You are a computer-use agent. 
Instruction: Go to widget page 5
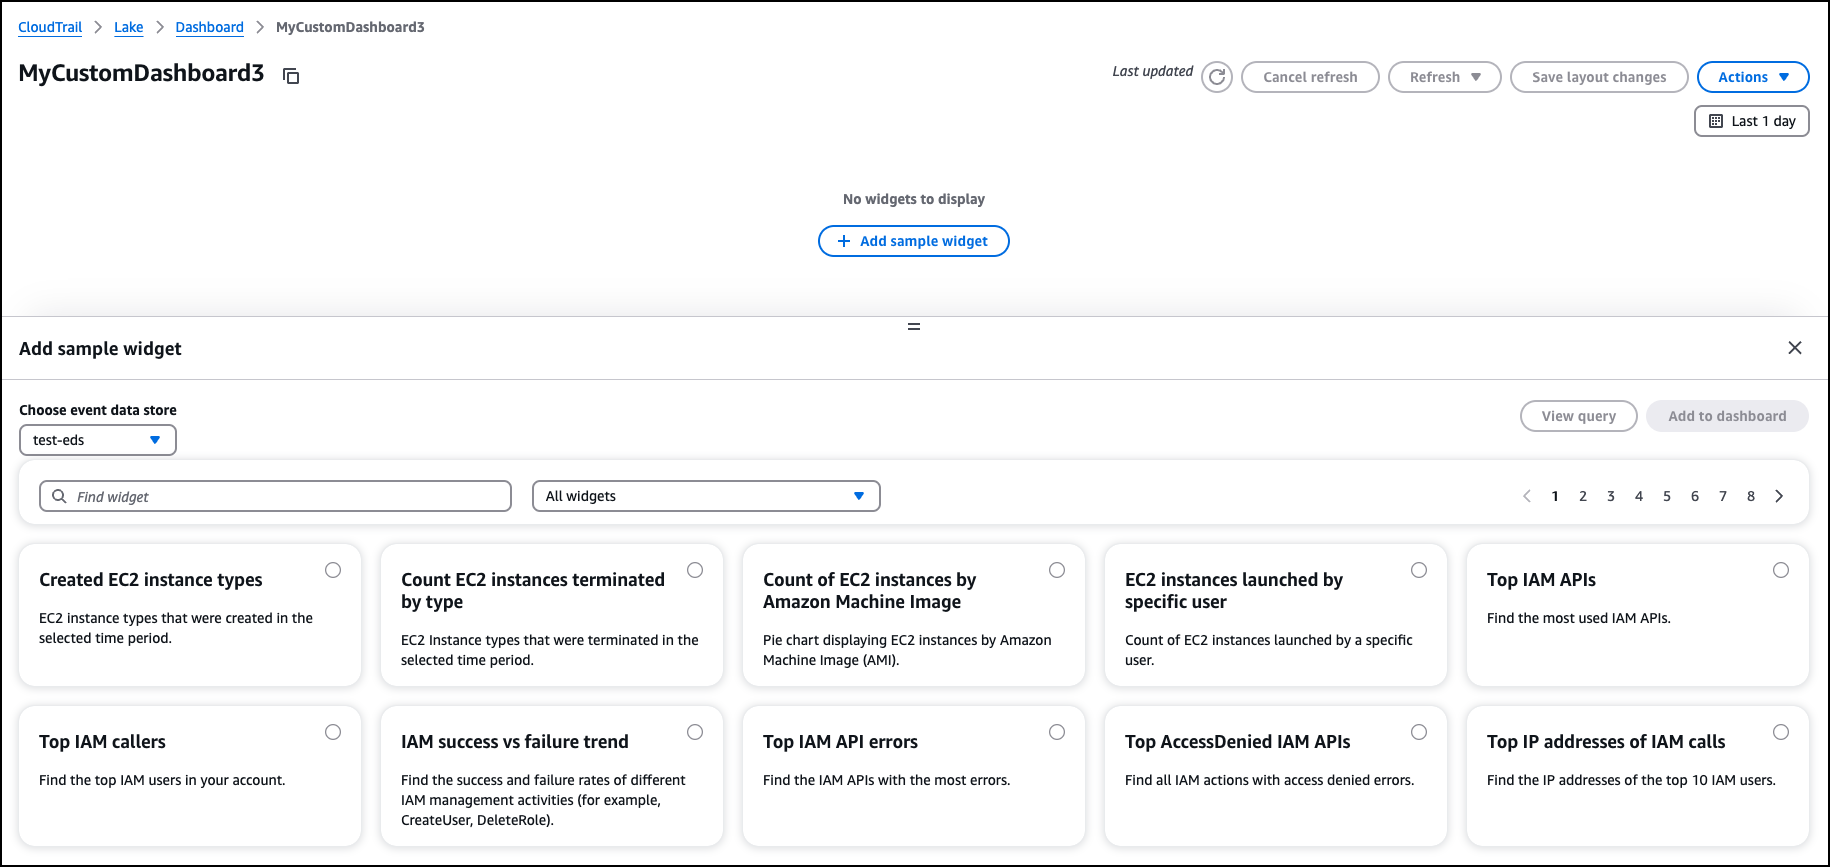click(x=1667, y=496)
